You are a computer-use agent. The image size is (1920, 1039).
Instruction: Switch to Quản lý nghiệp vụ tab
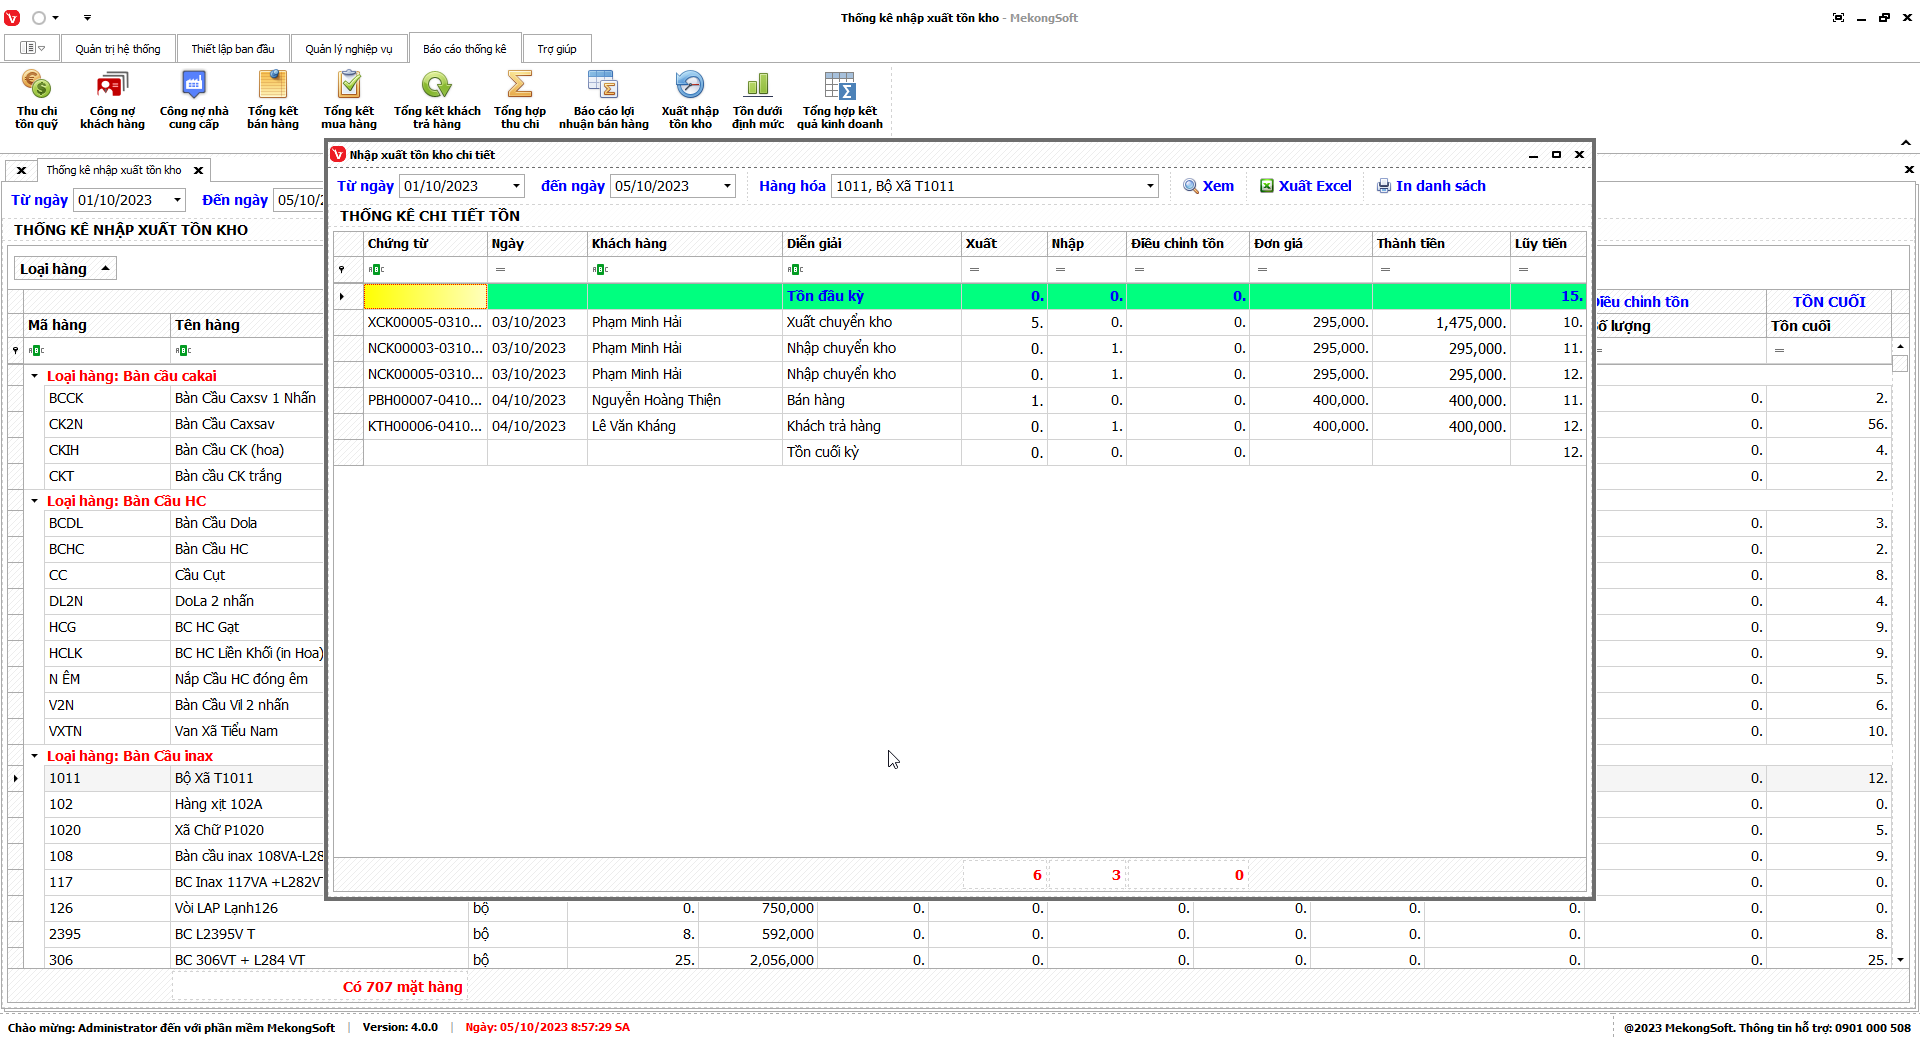(349, 49)
